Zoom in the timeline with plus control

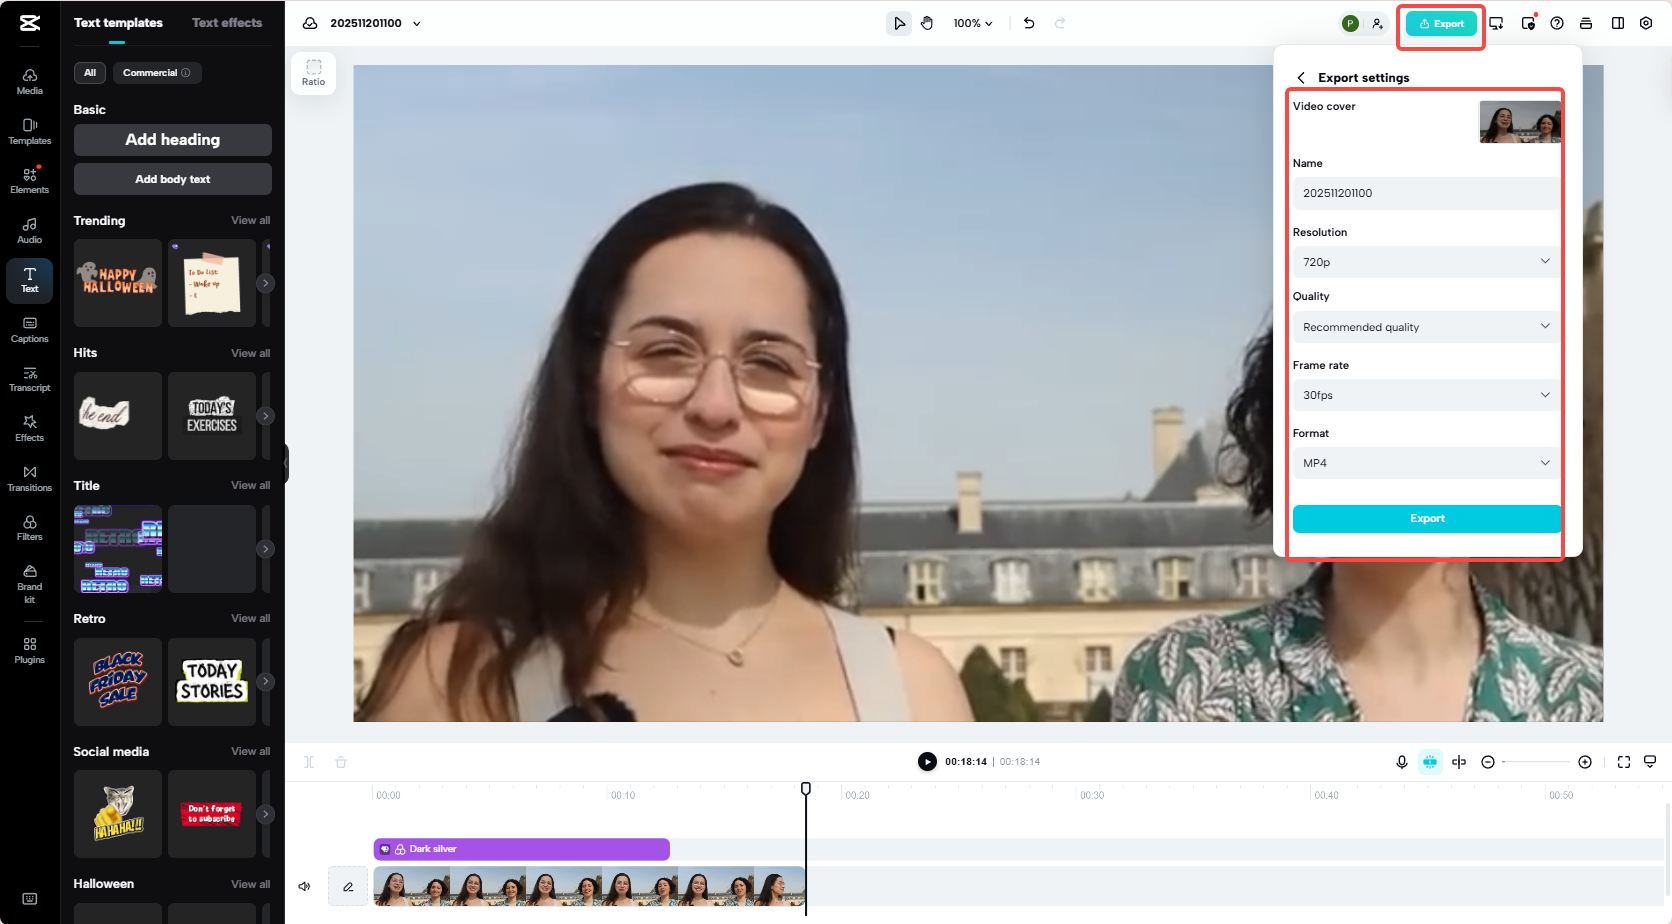click(1585, 761)
